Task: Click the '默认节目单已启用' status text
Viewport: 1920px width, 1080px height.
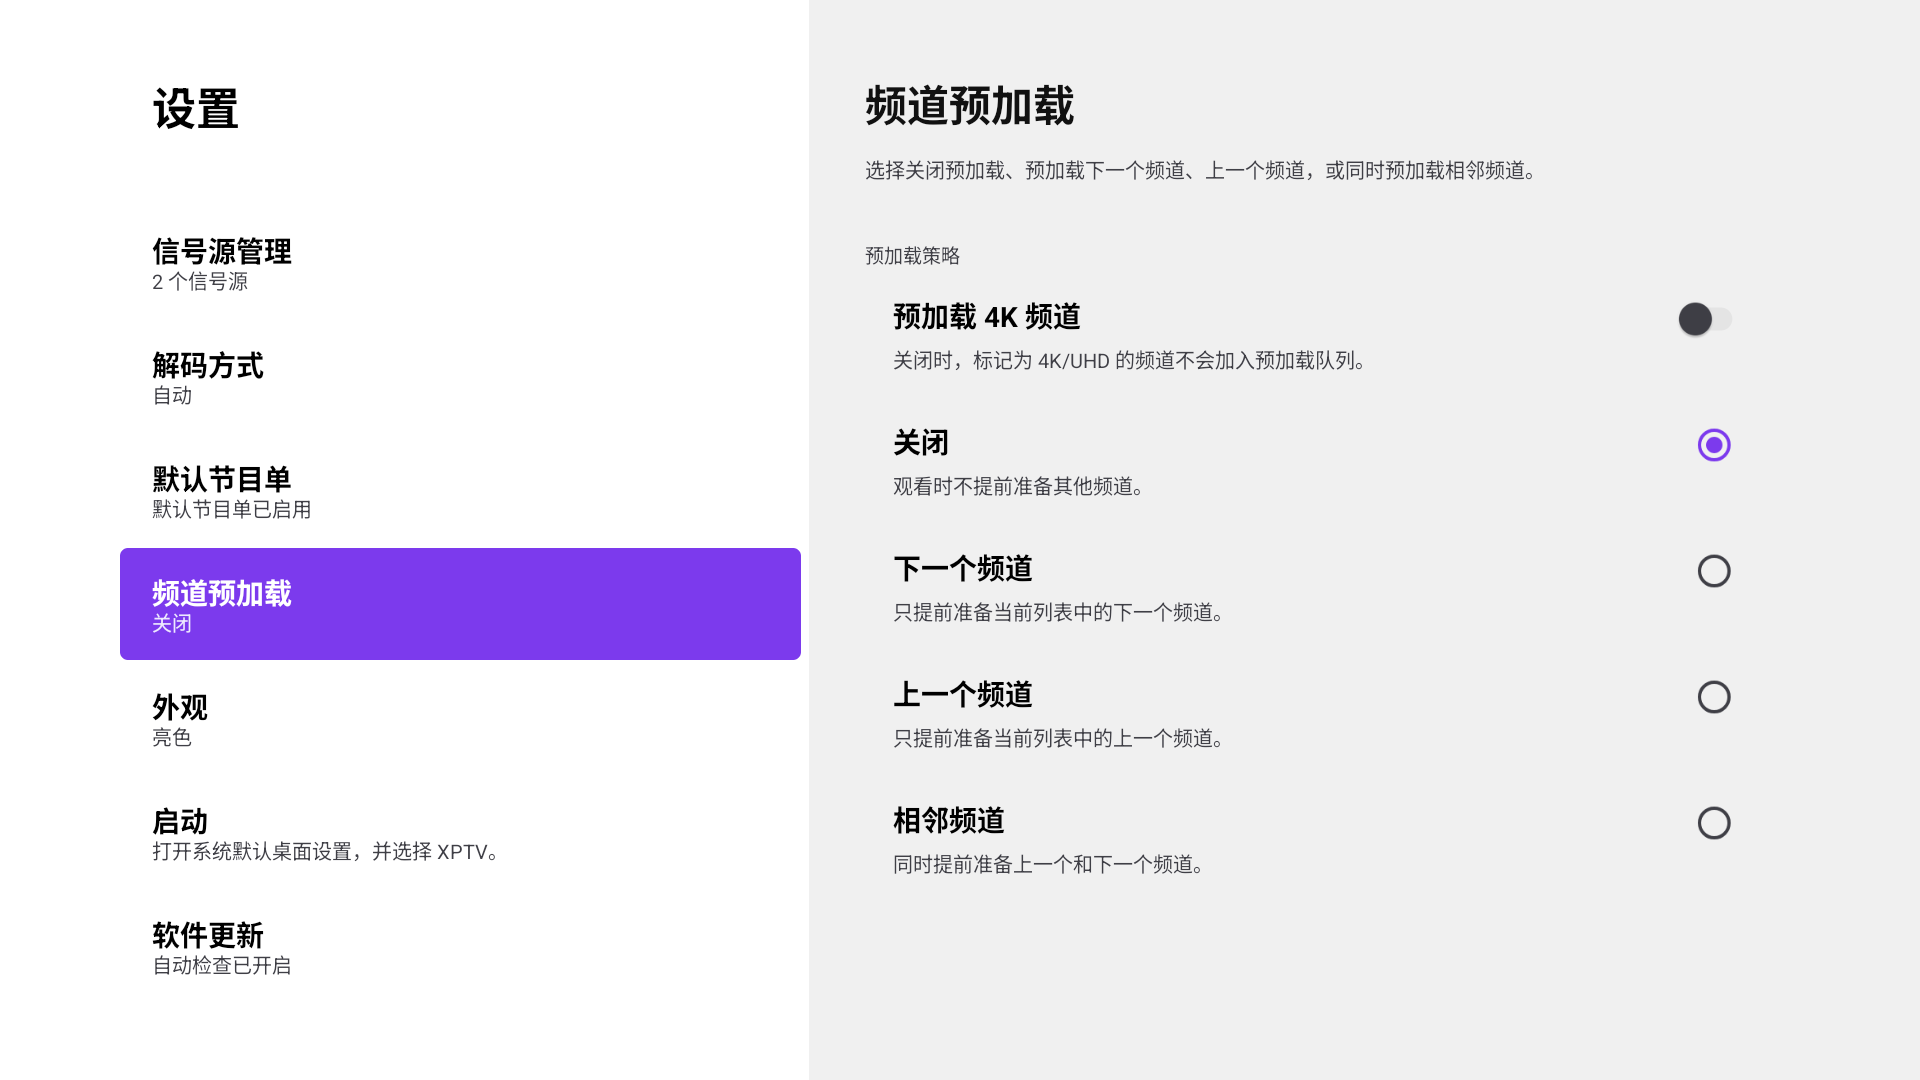Action: [x=231, y=510]
